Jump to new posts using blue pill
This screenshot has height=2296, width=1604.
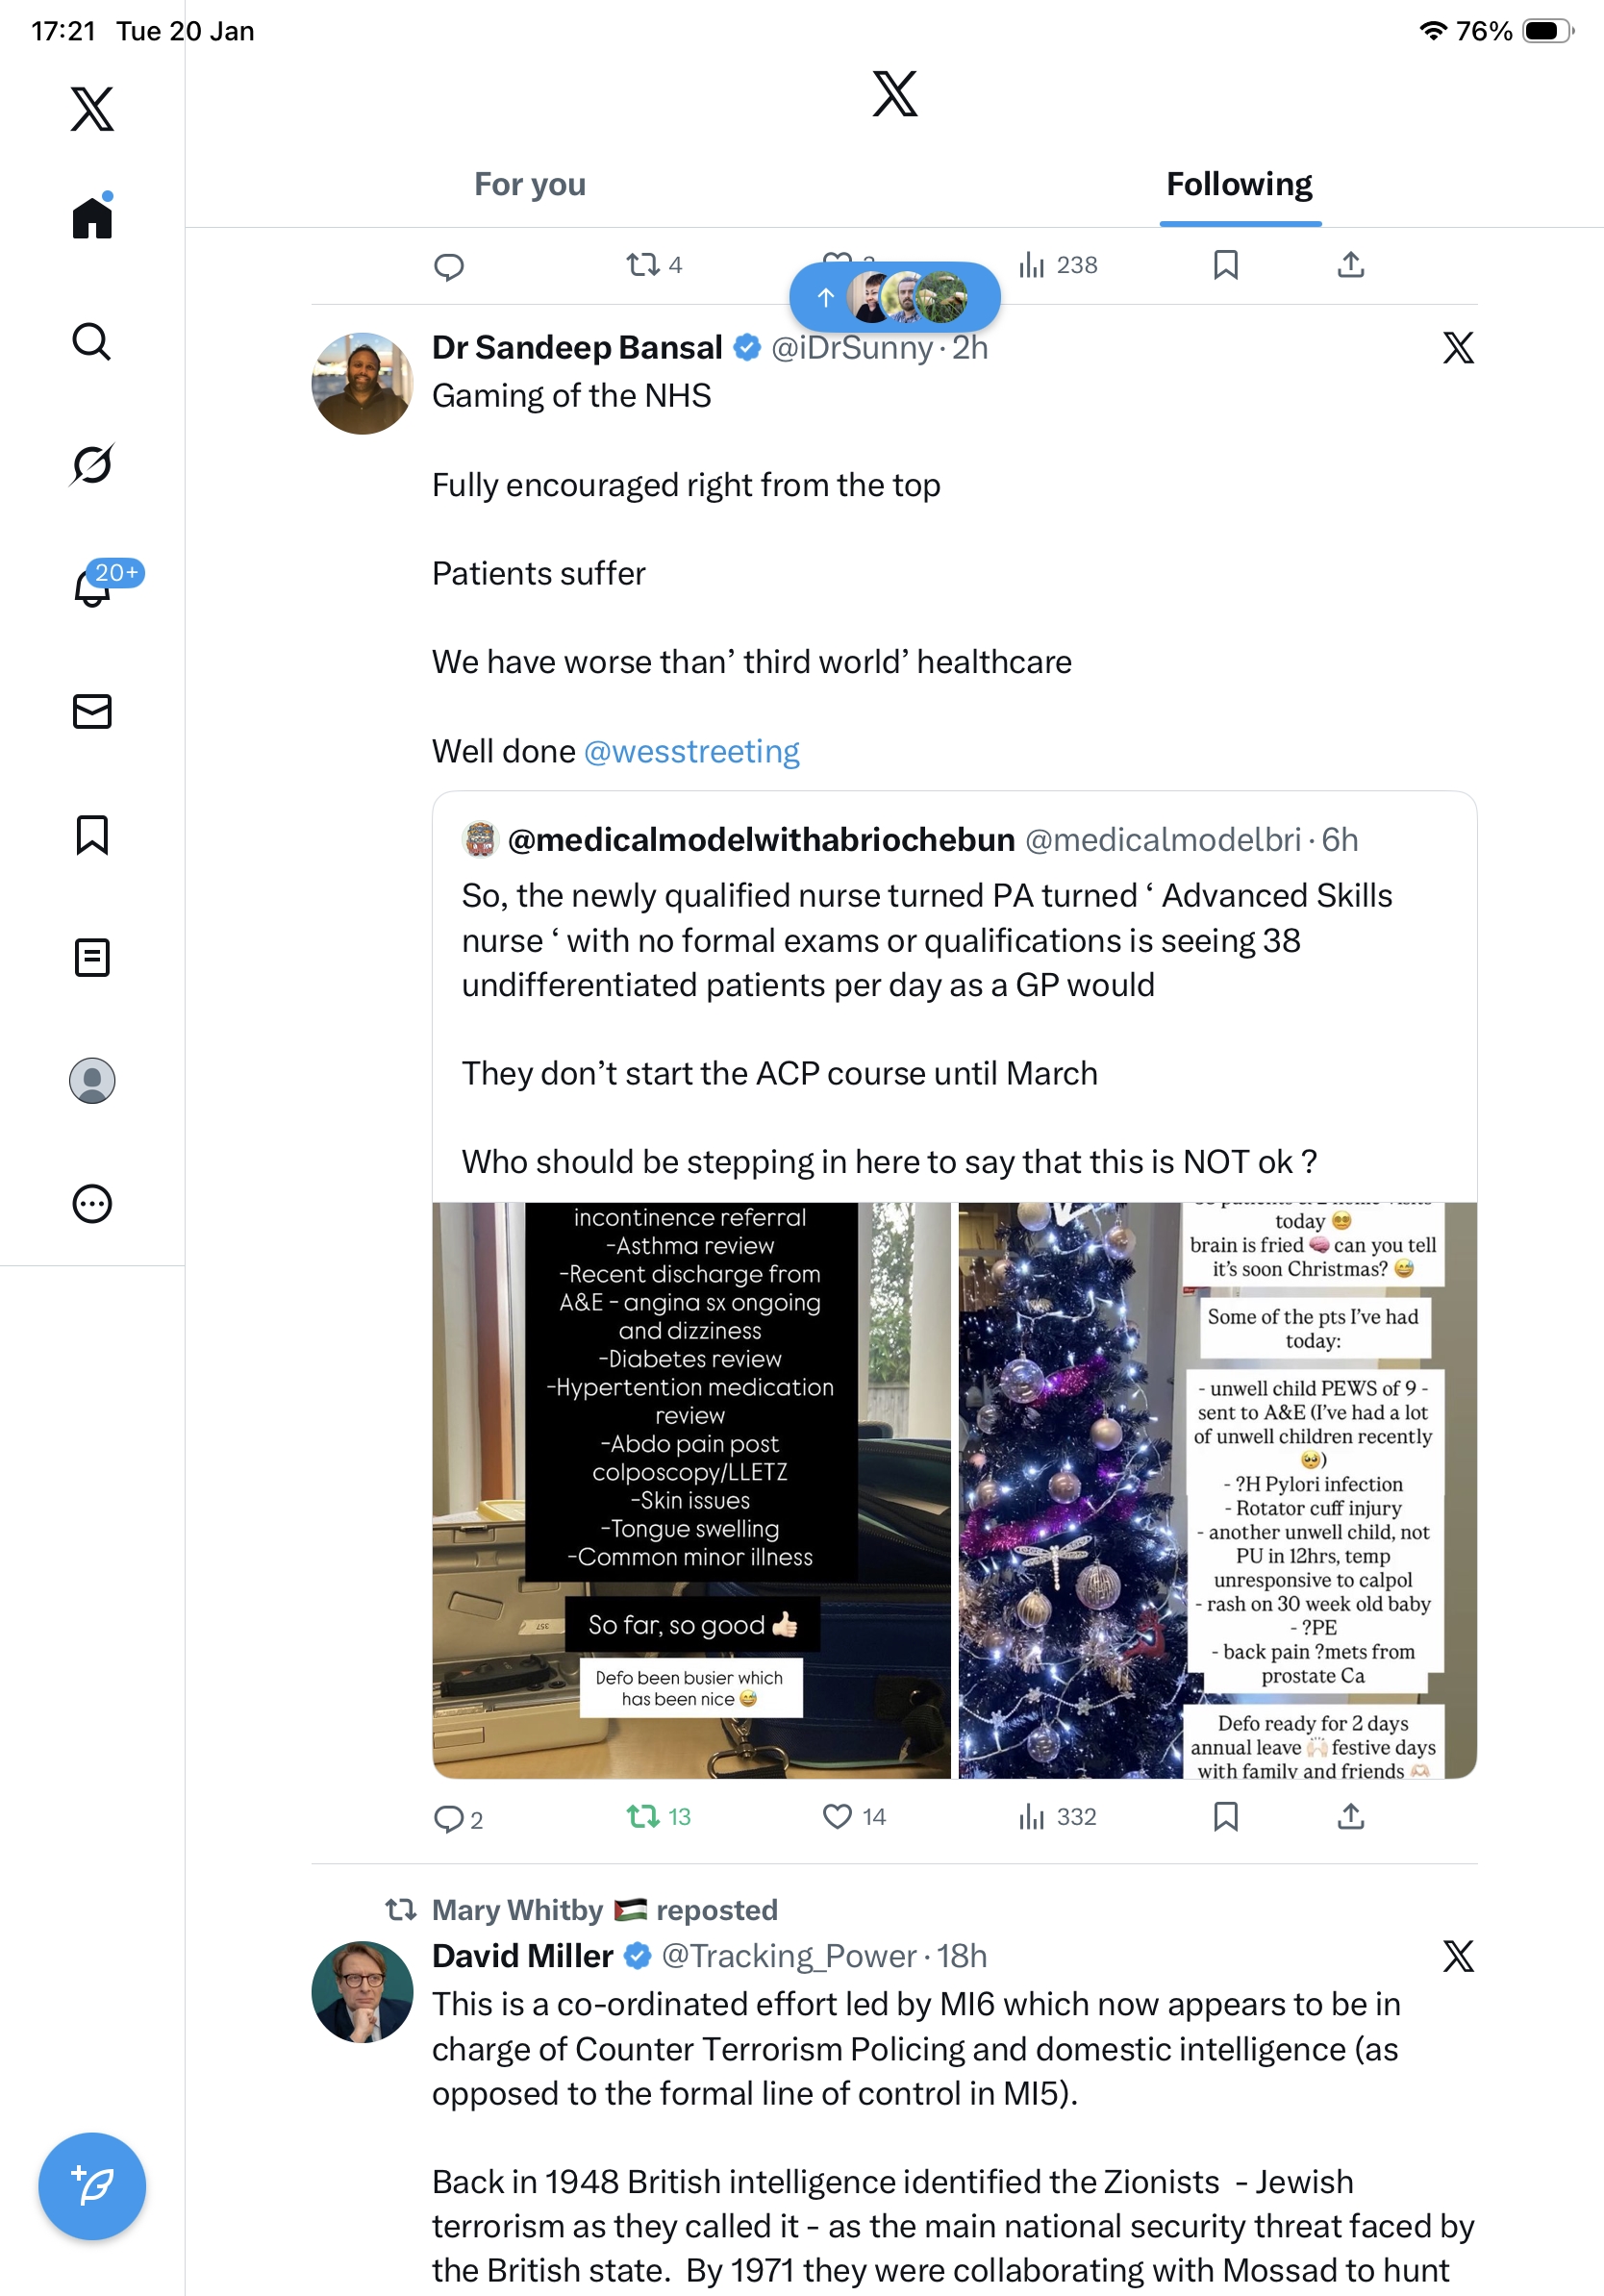click(x=894, y=297)
